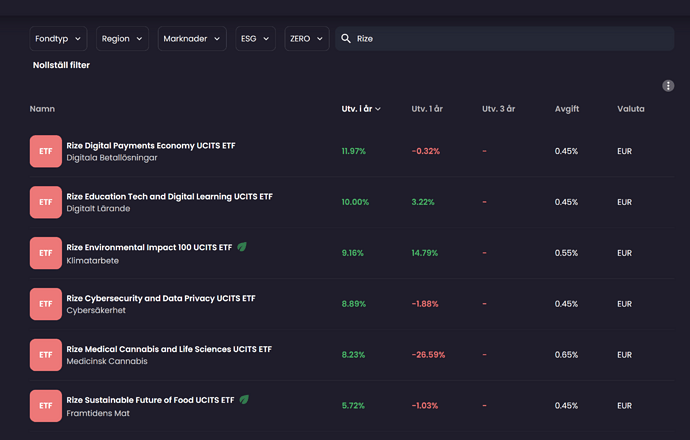Click the -26.59% one-year value
The image size is (690, 440).
pyautogui.click(x=428, y=355)
